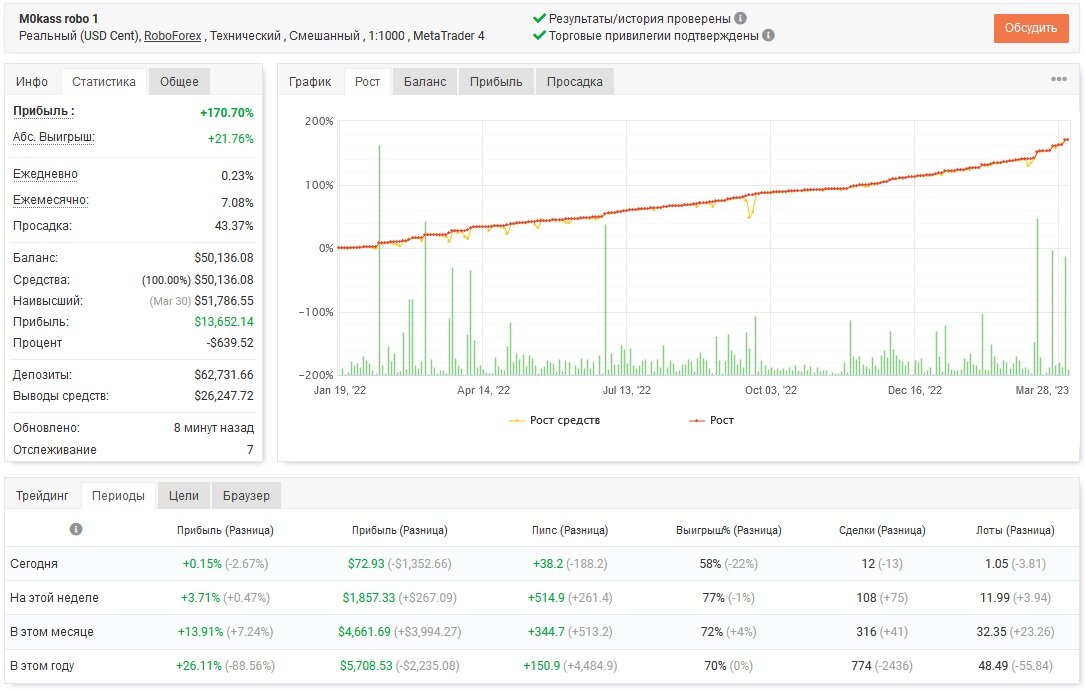Toggle the Рост средств legend series
This screenshot has width=1085, height=691.
(554, 421)
